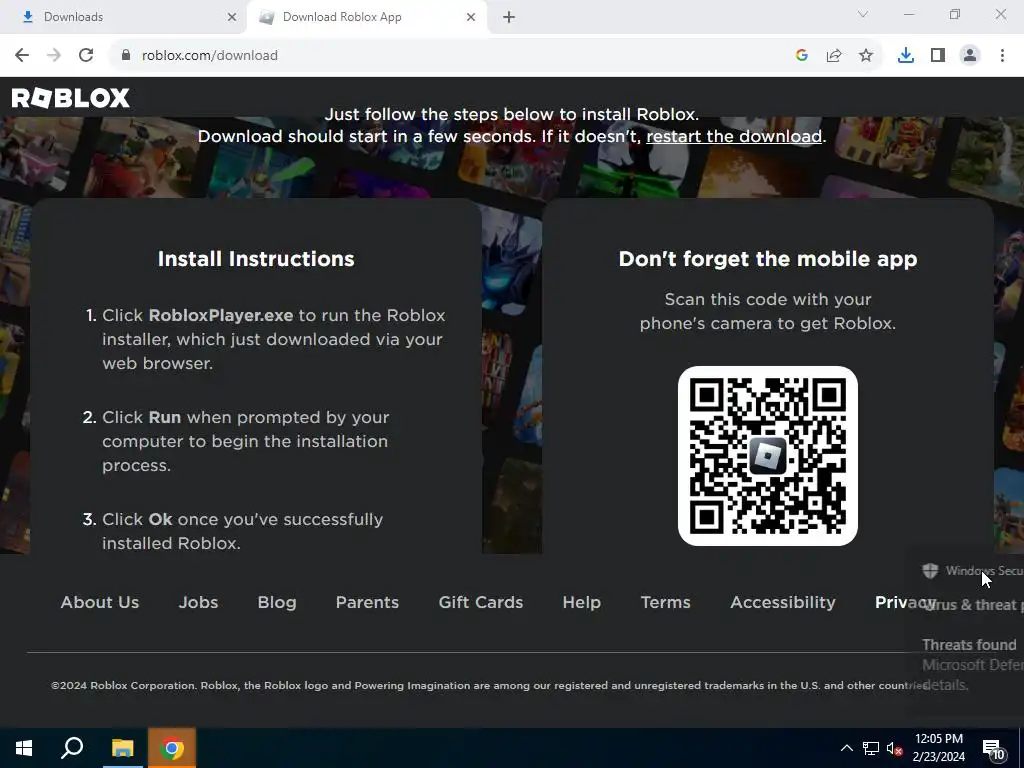Minimize the Chrome window
1024x768 pixels.
point(909,14)
